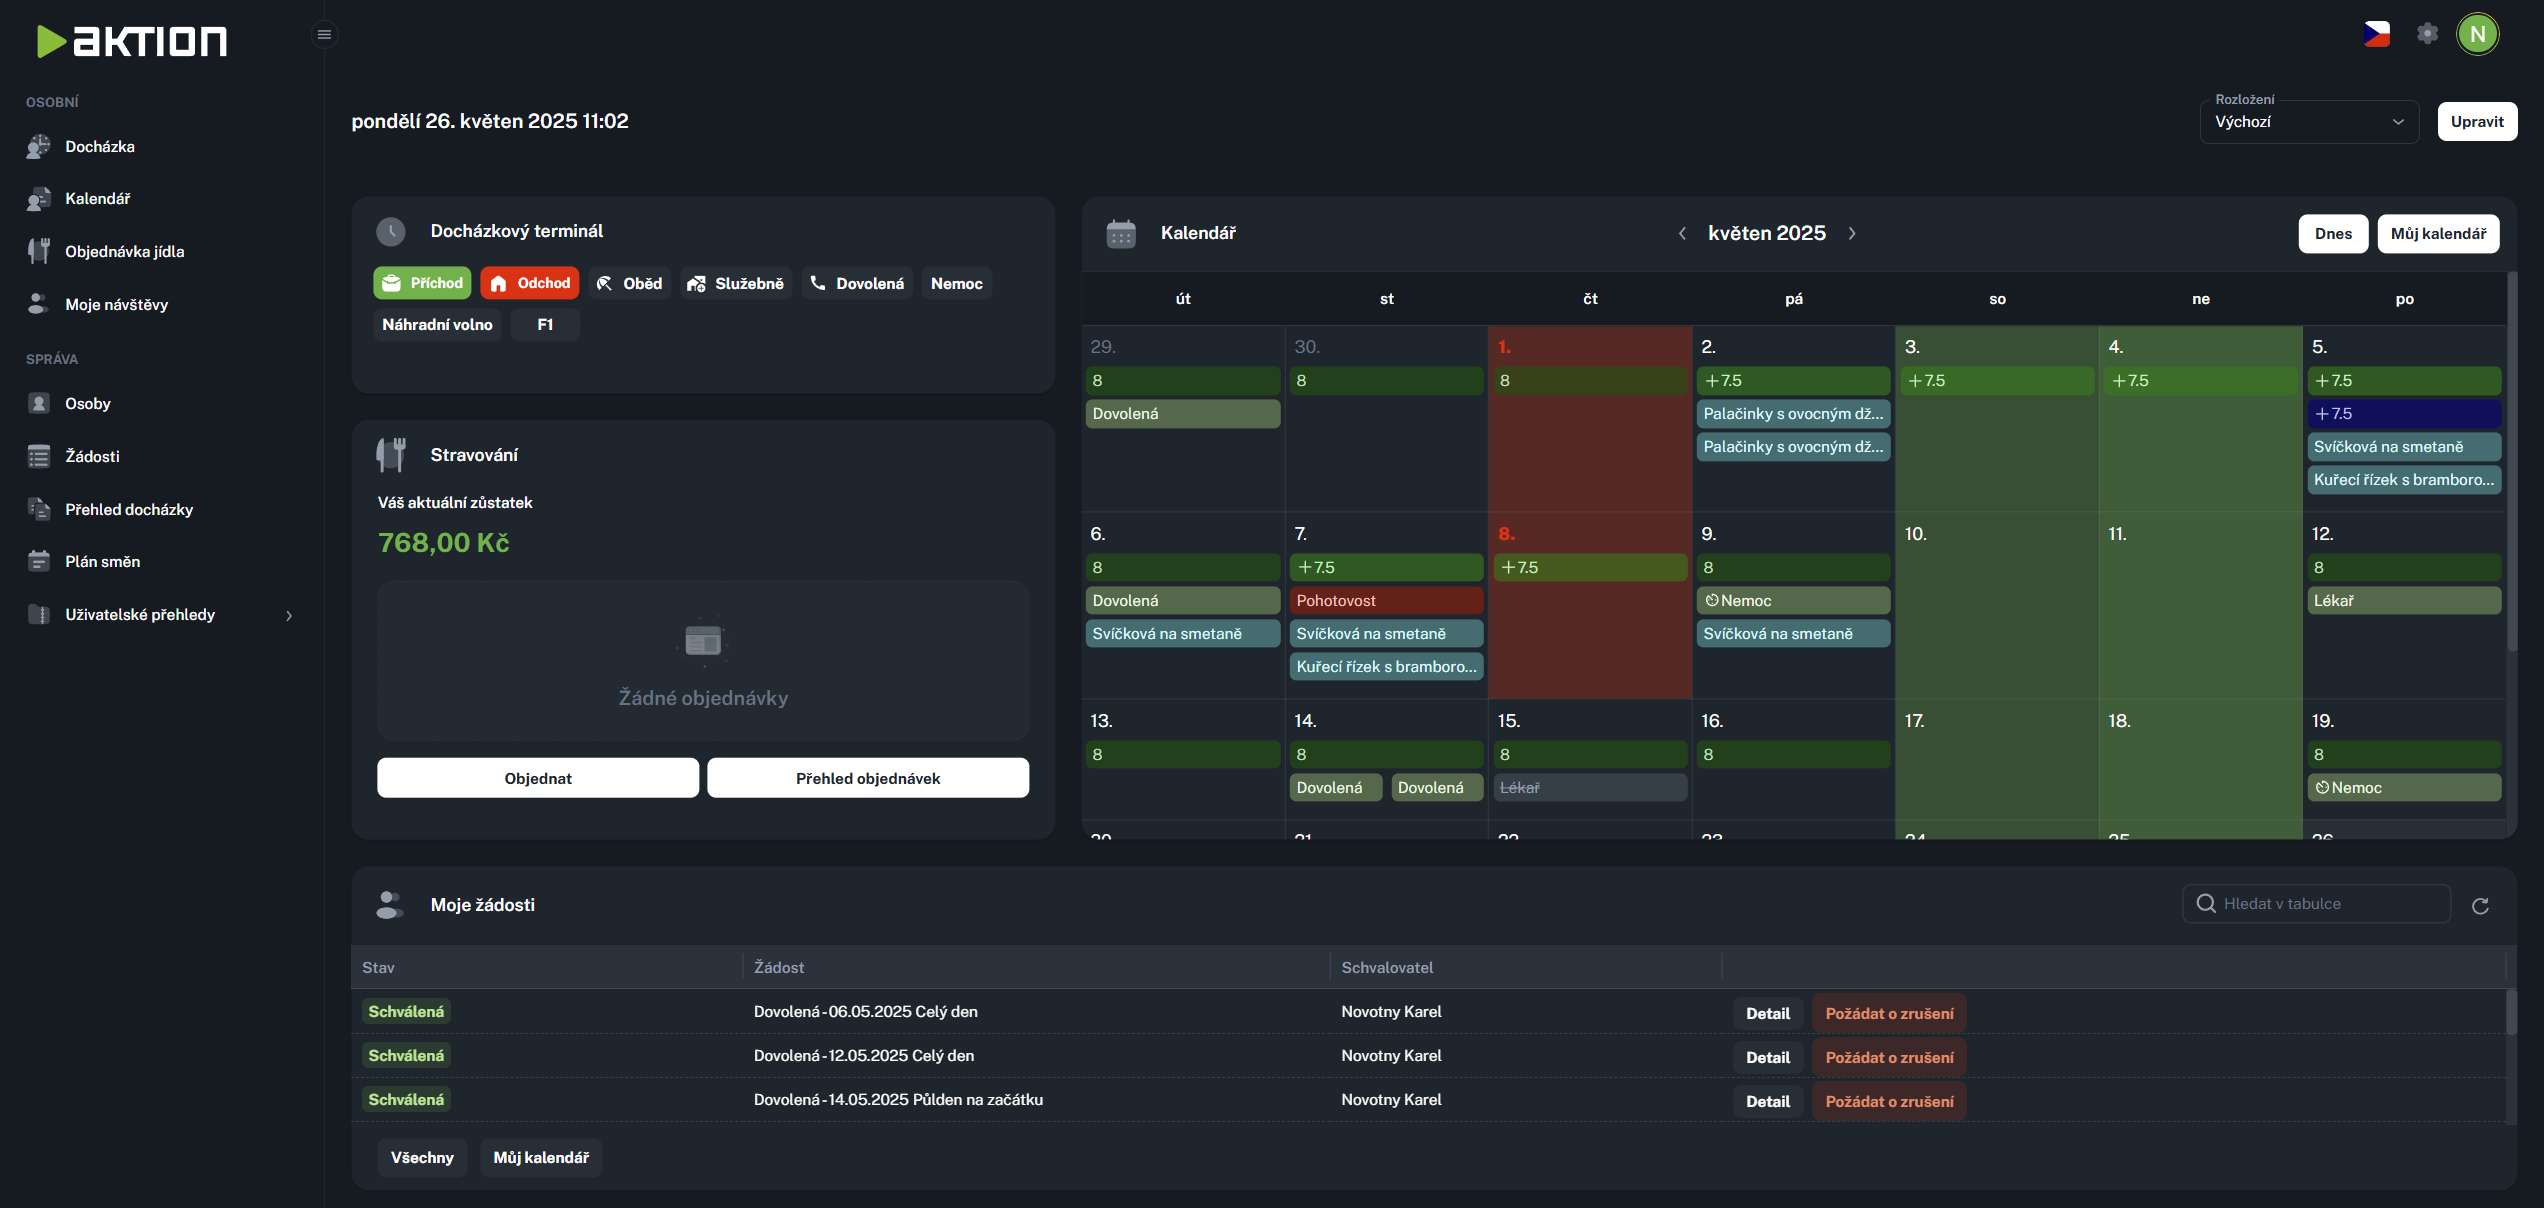Click Objednat meal order button

[x=538, y=778]
